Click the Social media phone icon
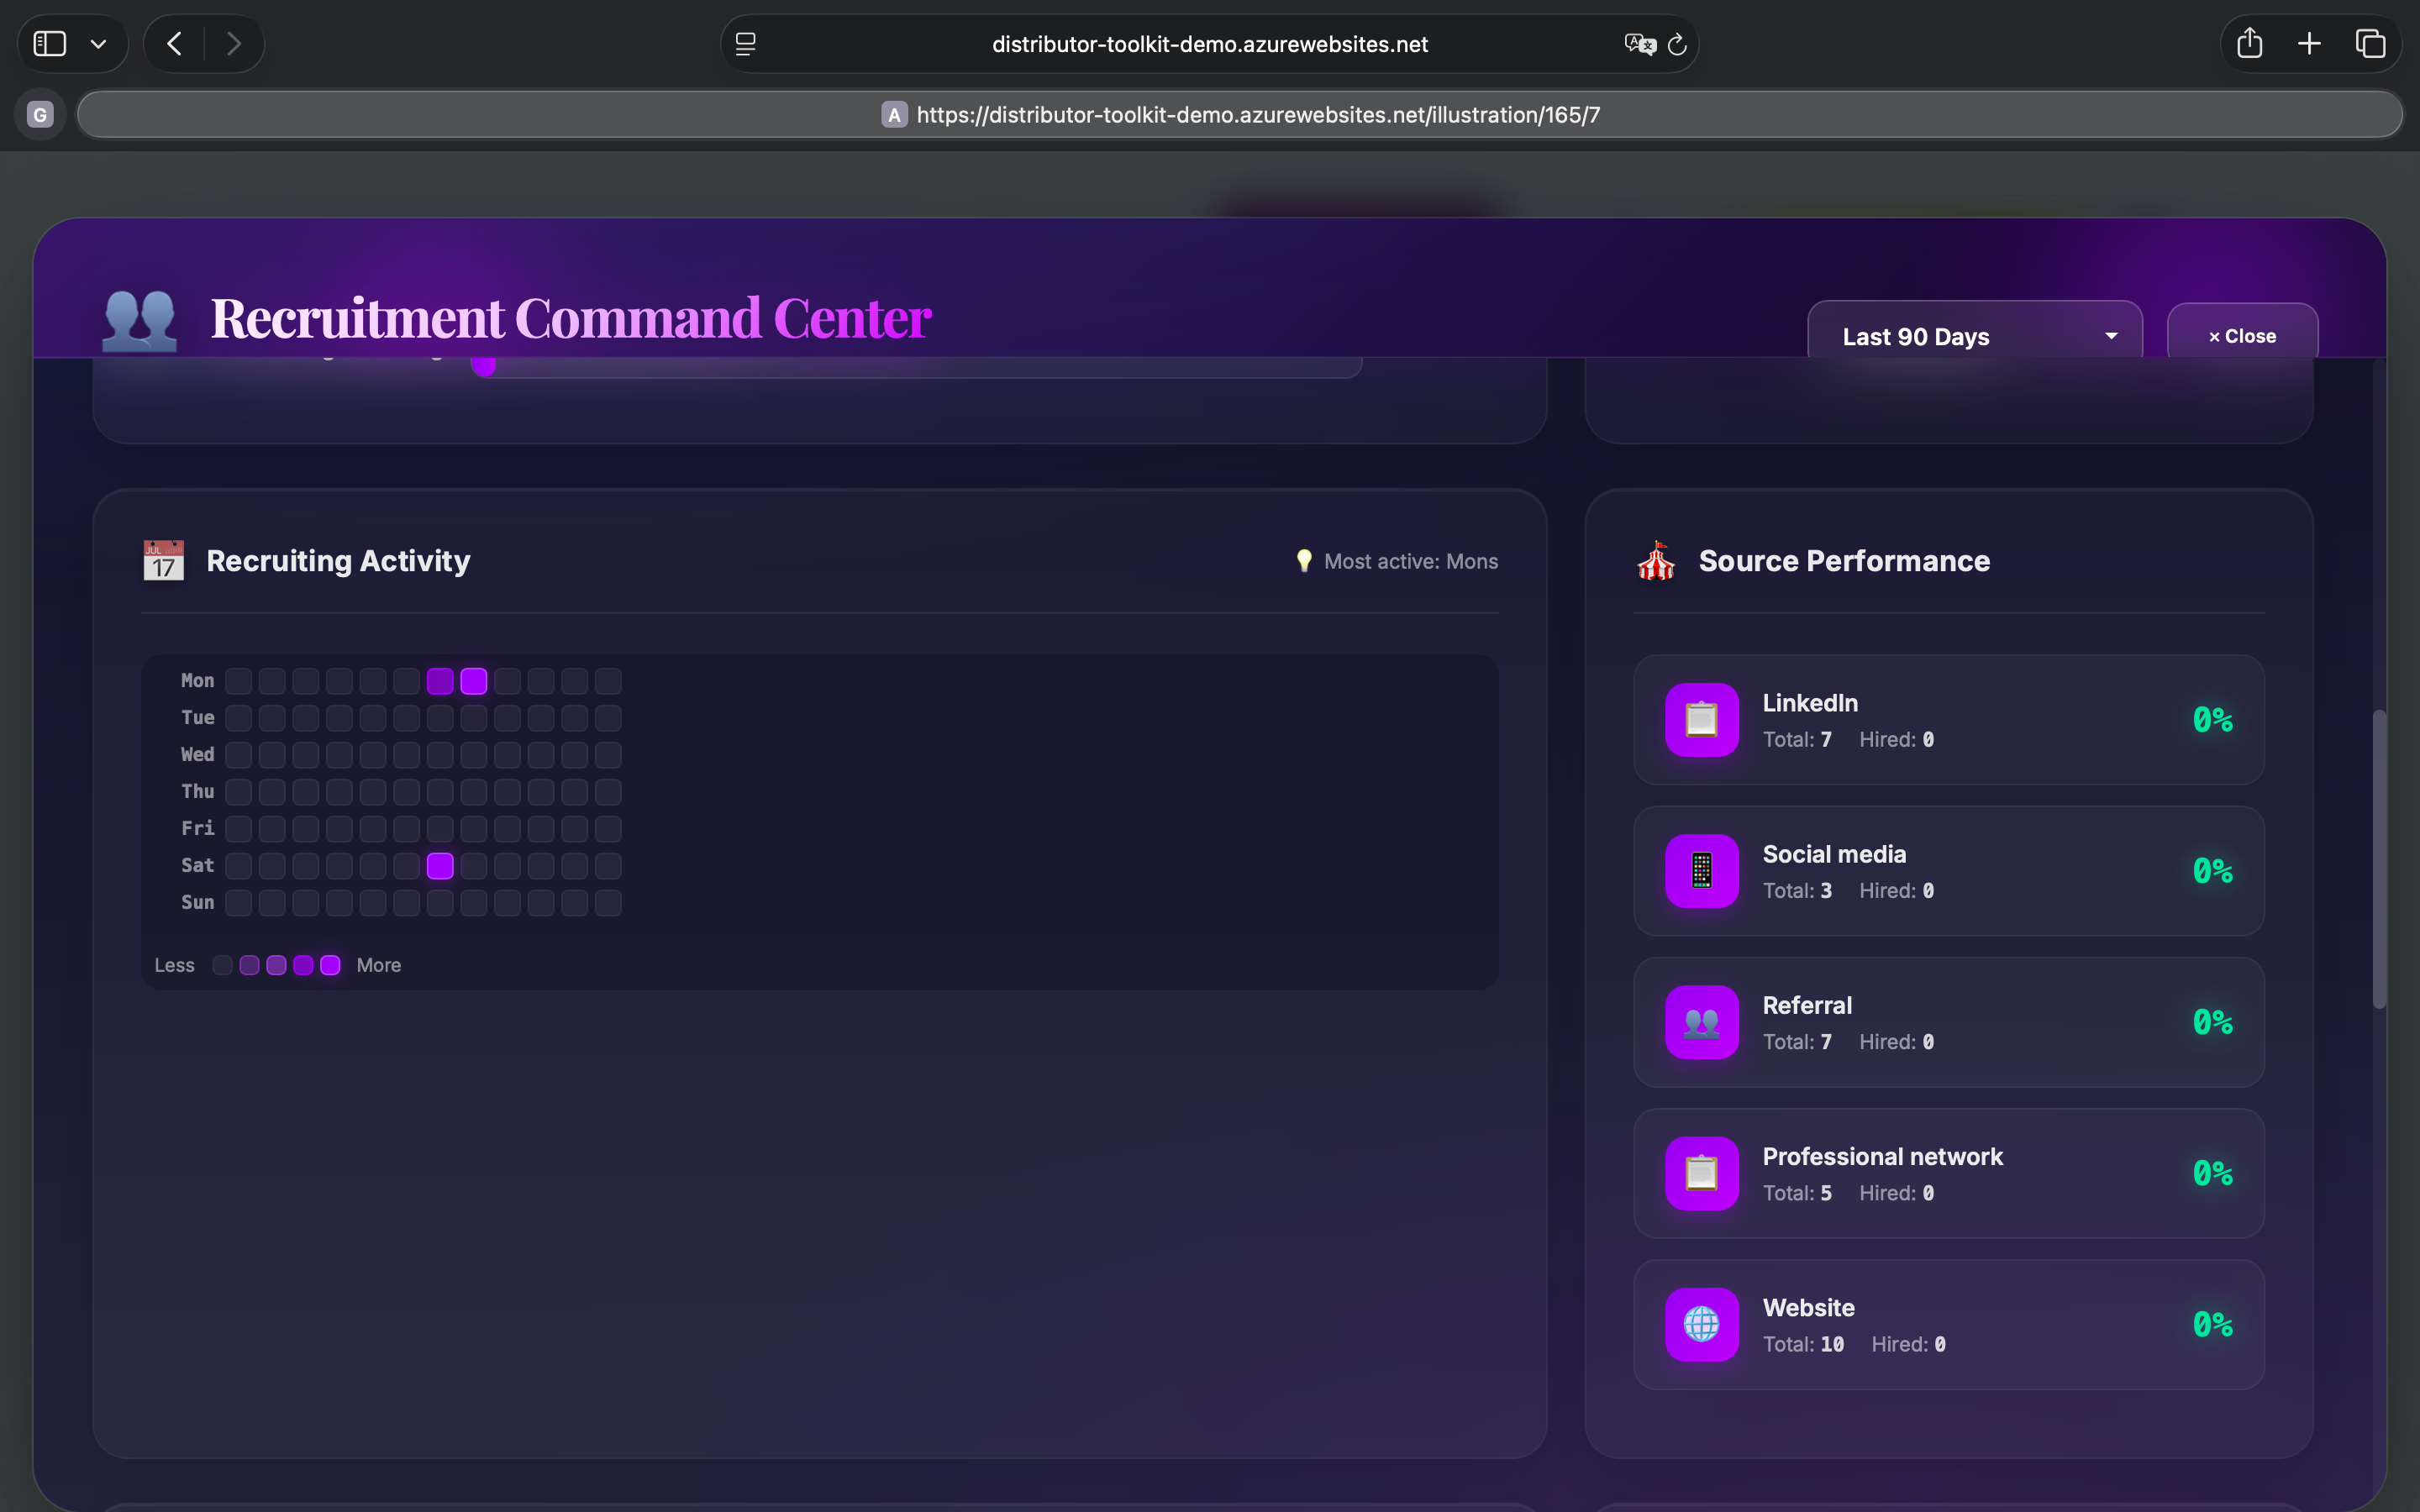 coord(1702,871)
